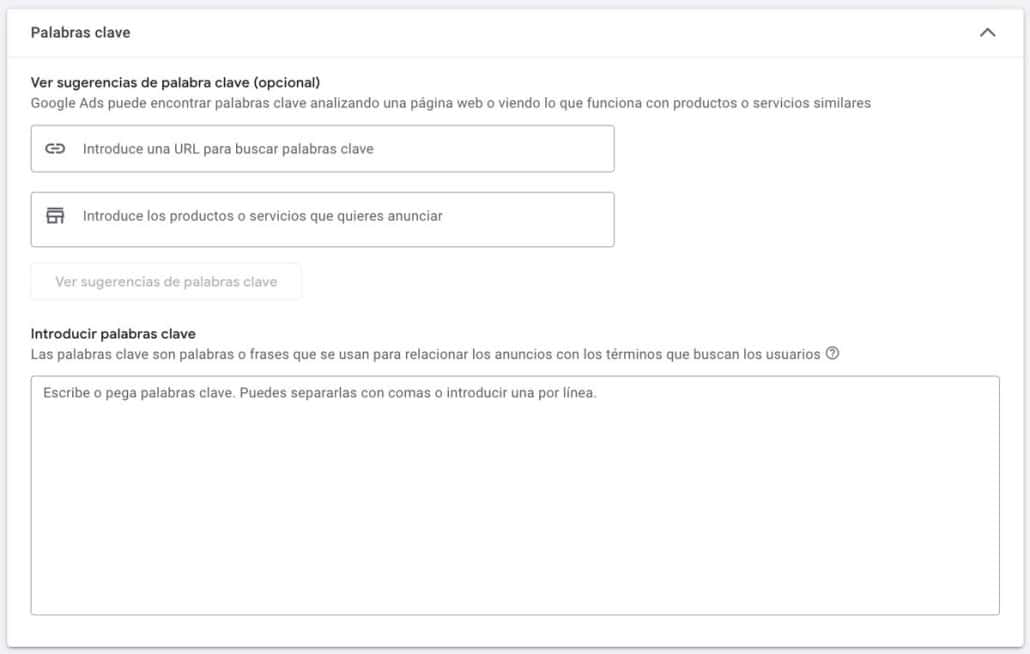Click placeholder 'Introduce los productos' text

click(x=262, y=216)
